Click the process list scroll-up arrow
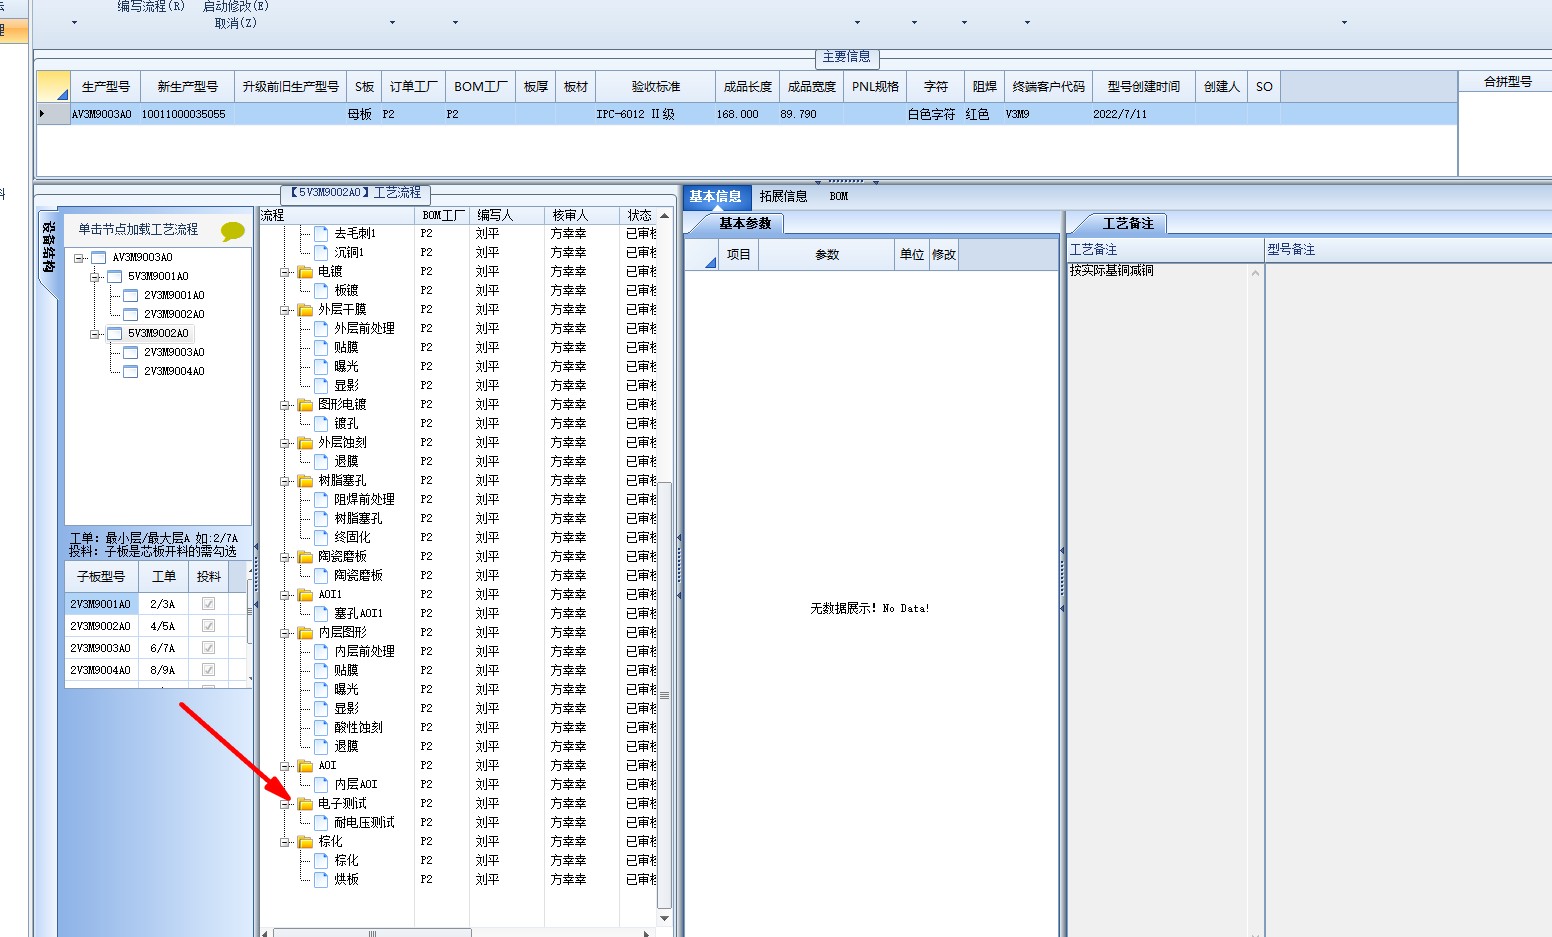This screenshot has width=1552, height=937. pos(664,216)
